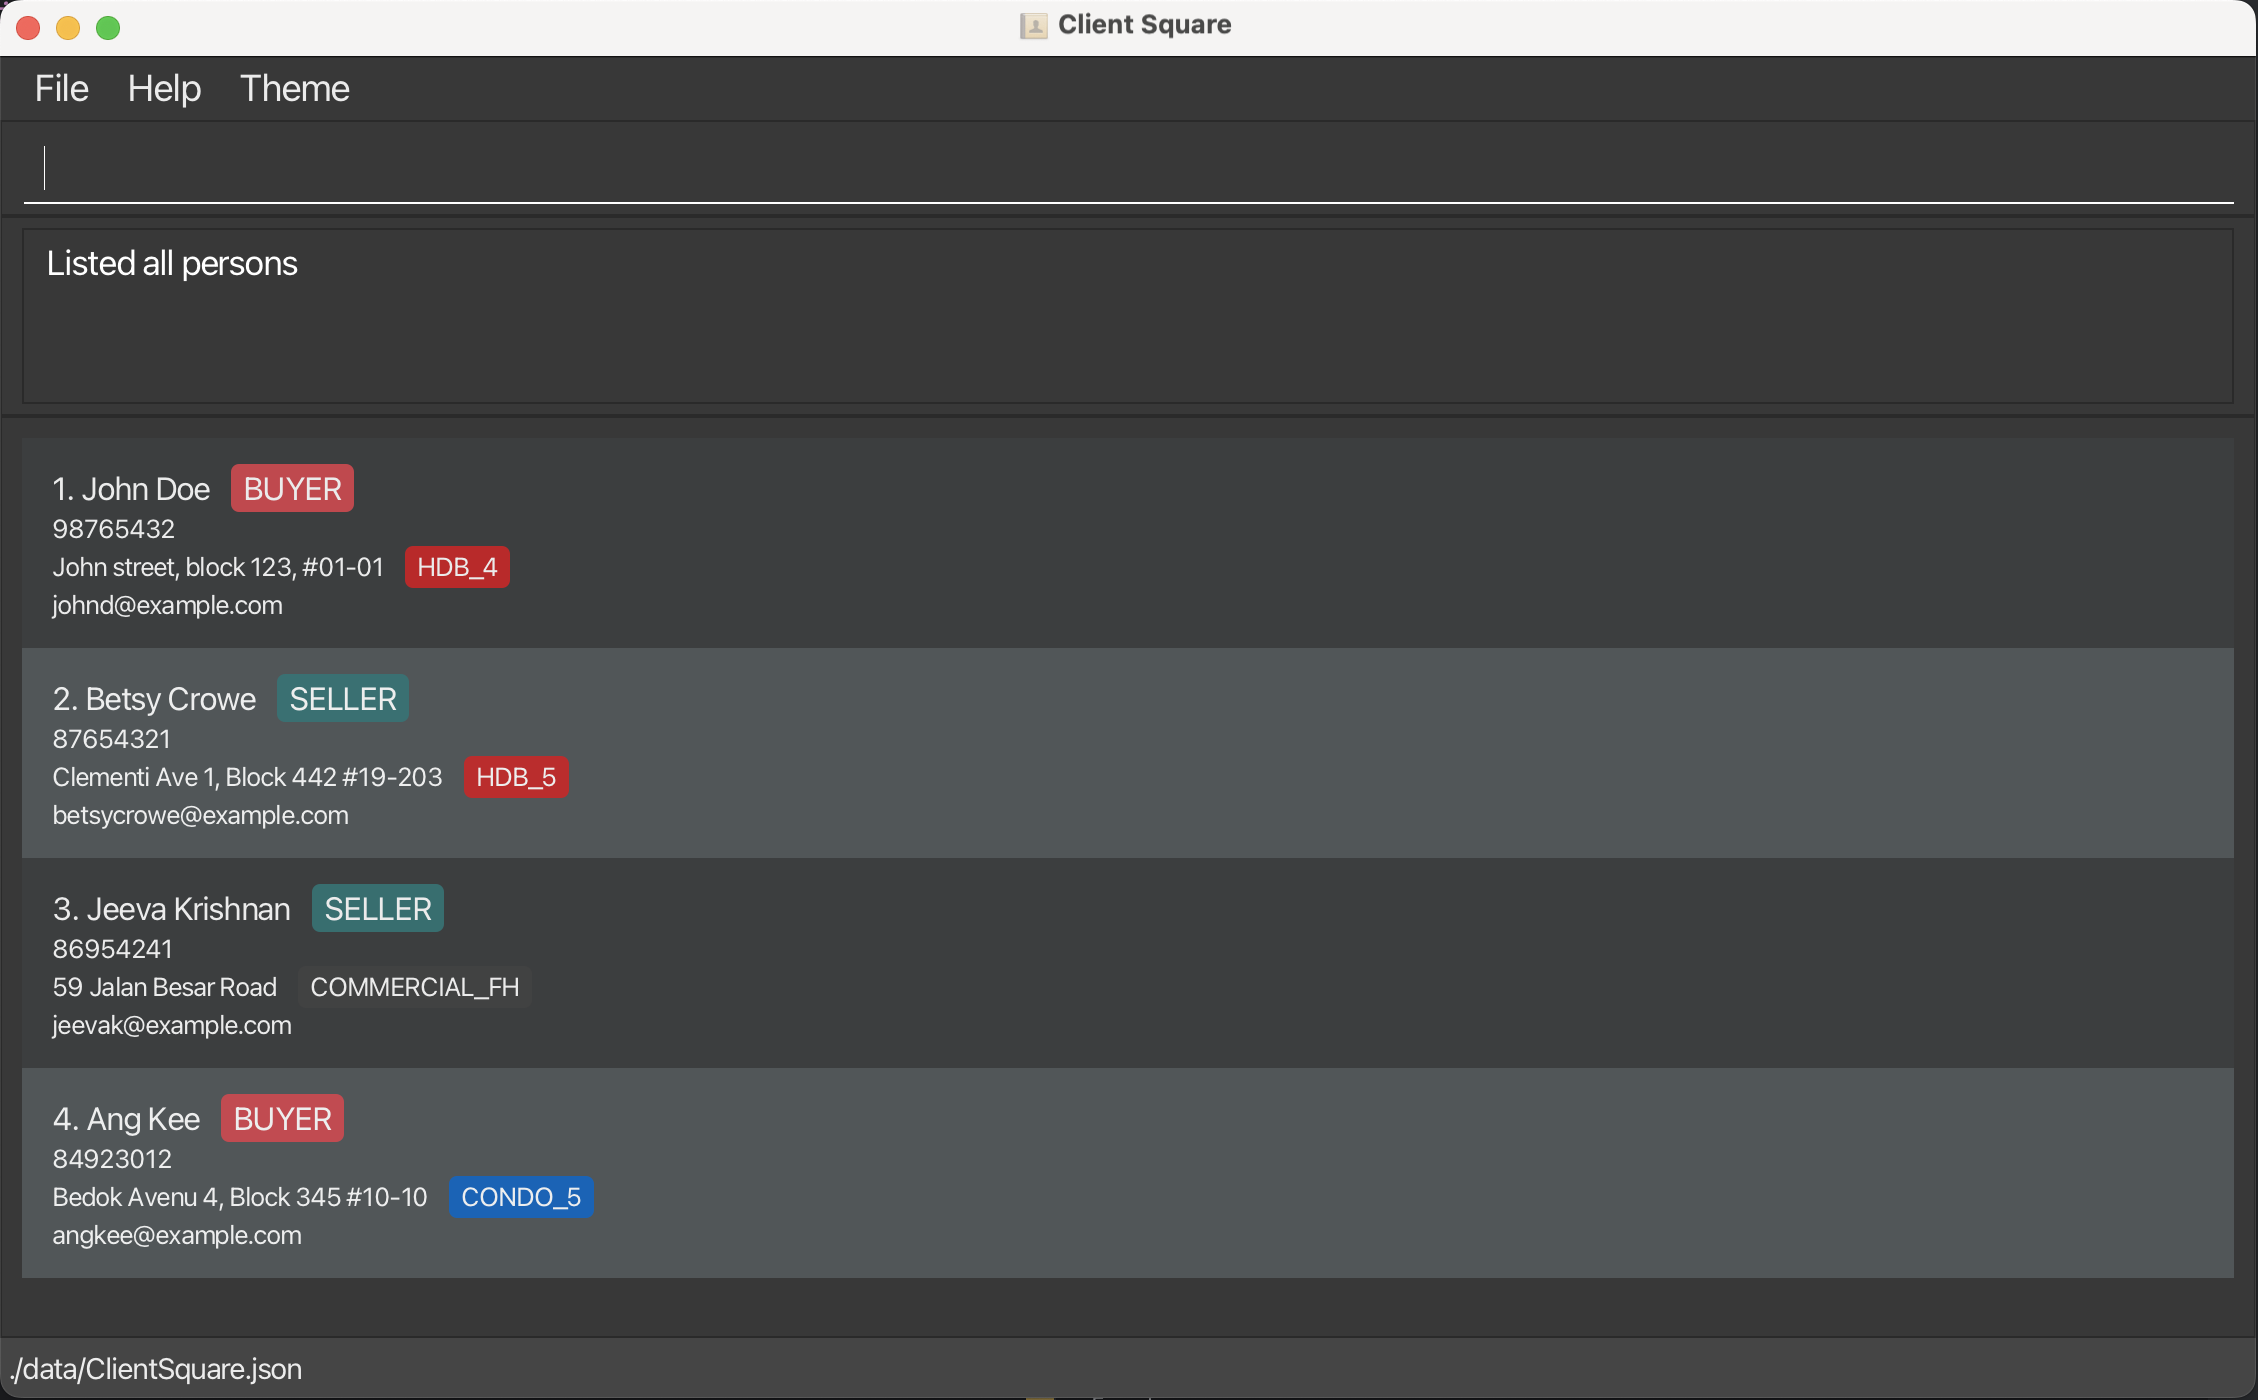Click John Doe's BUYER tag
The width and height of the screenshot is (2258, 1400).
tap(292, 489)
